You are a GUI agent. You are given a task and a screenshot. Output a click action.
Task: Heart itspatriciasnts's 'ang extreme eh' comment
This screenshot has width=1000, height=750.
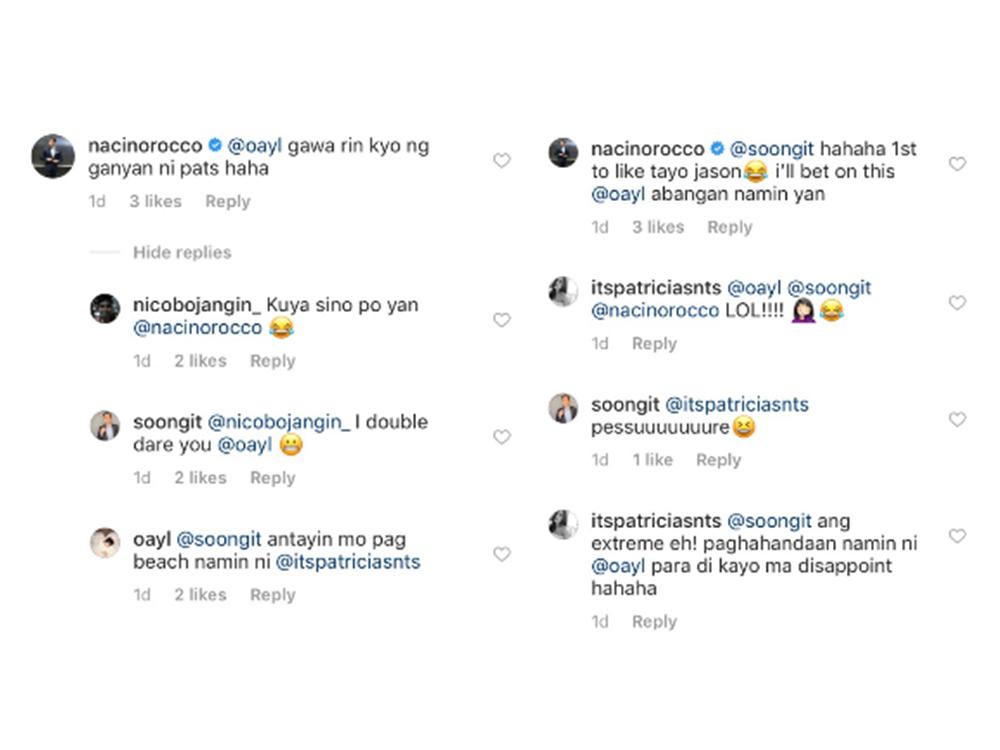(x=957, y=537)
